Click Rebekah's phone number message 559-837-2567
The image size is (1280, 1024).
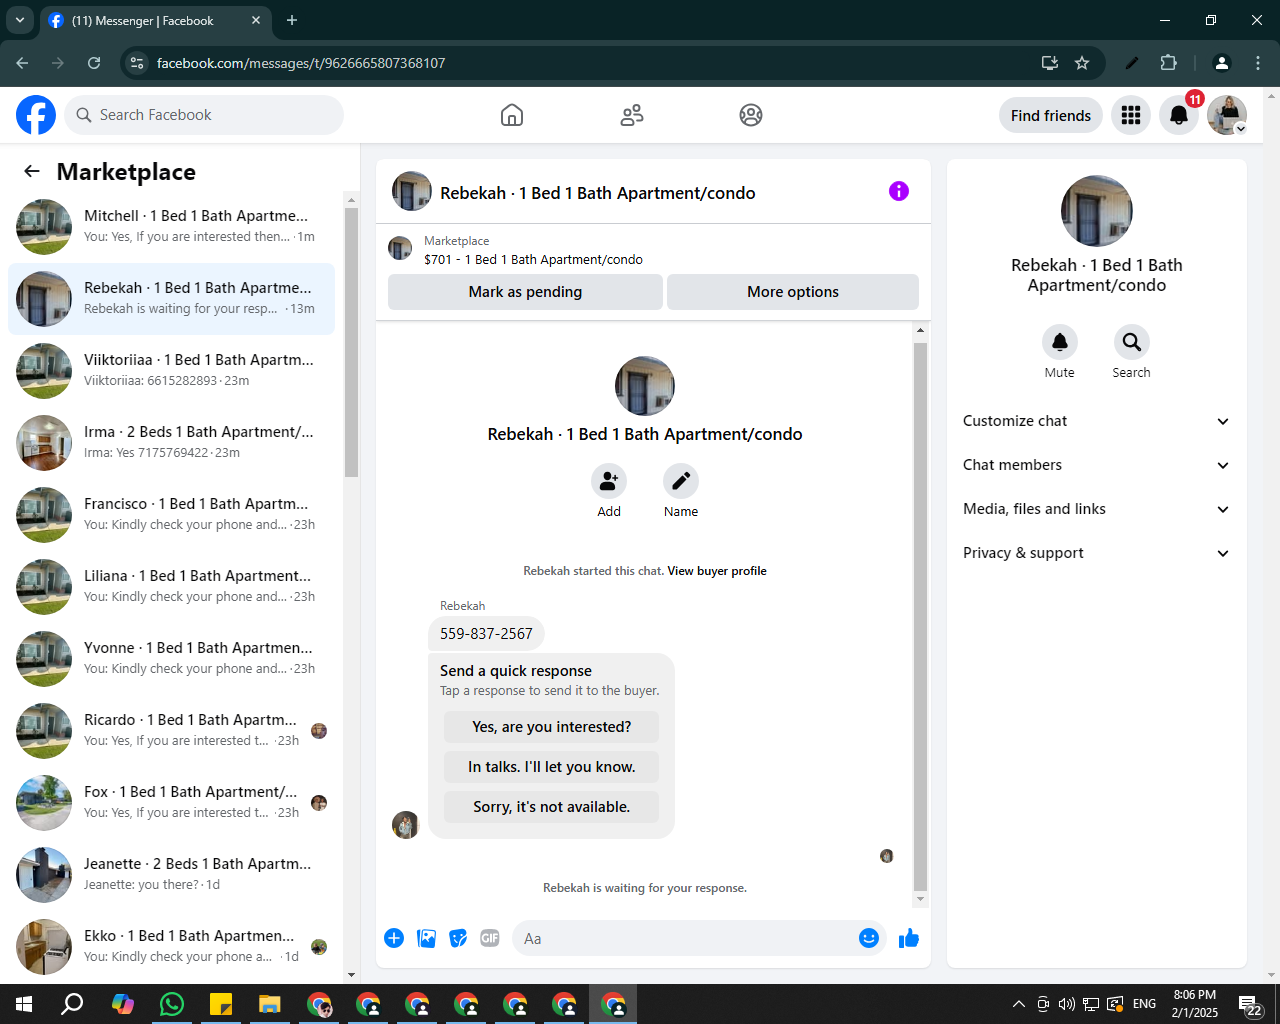point(487,633)
